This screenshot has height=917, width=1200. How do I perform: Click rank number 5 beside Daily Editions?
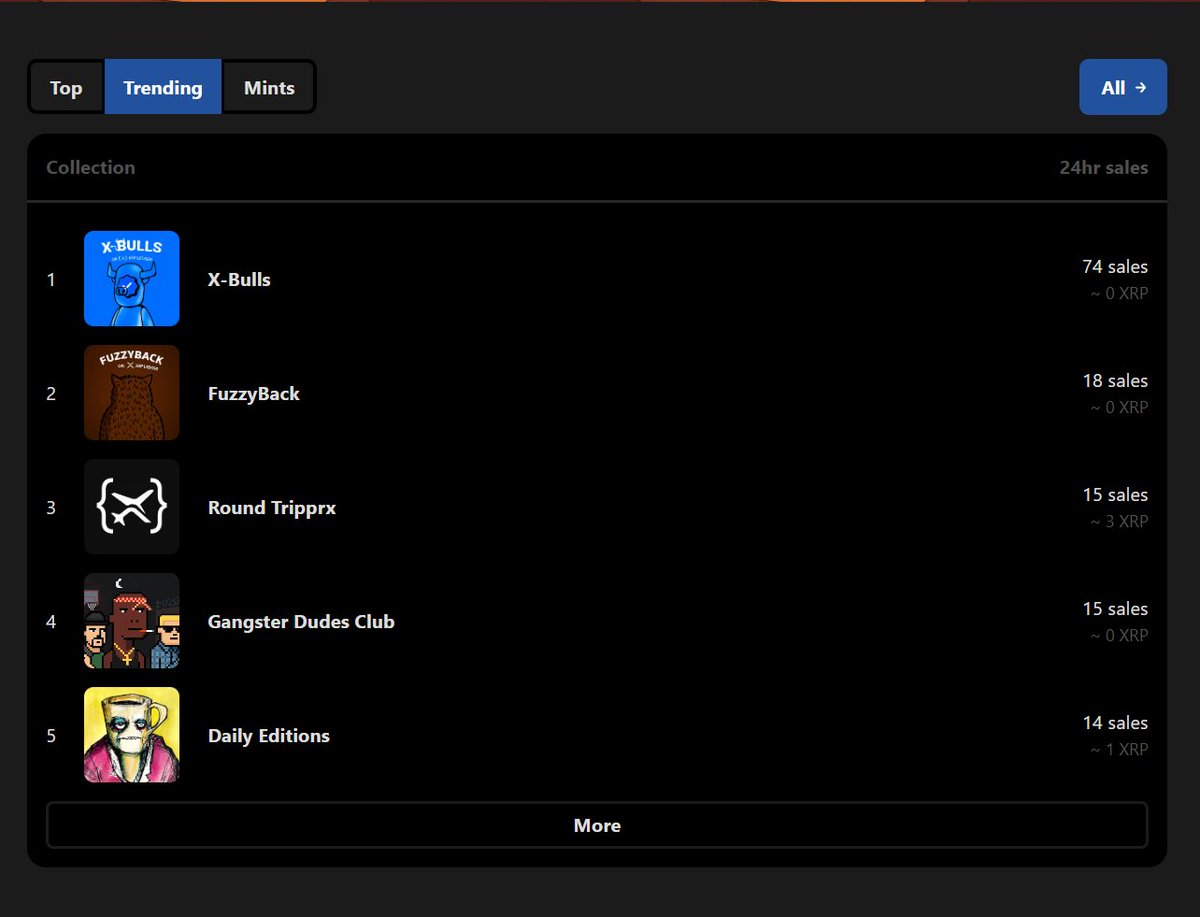click(x=51, y=736)
